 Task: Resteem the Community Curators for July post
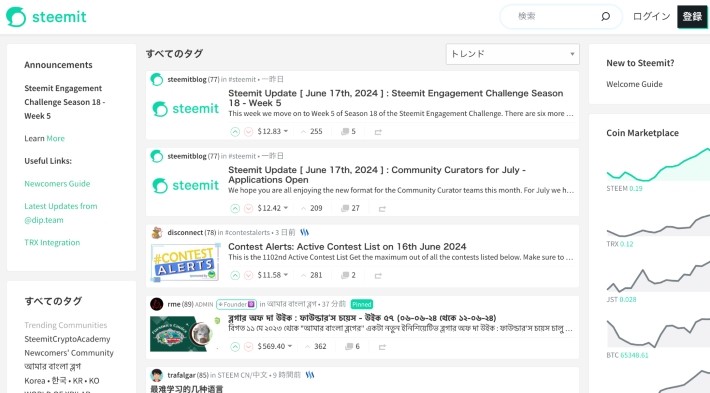[382, 209]
